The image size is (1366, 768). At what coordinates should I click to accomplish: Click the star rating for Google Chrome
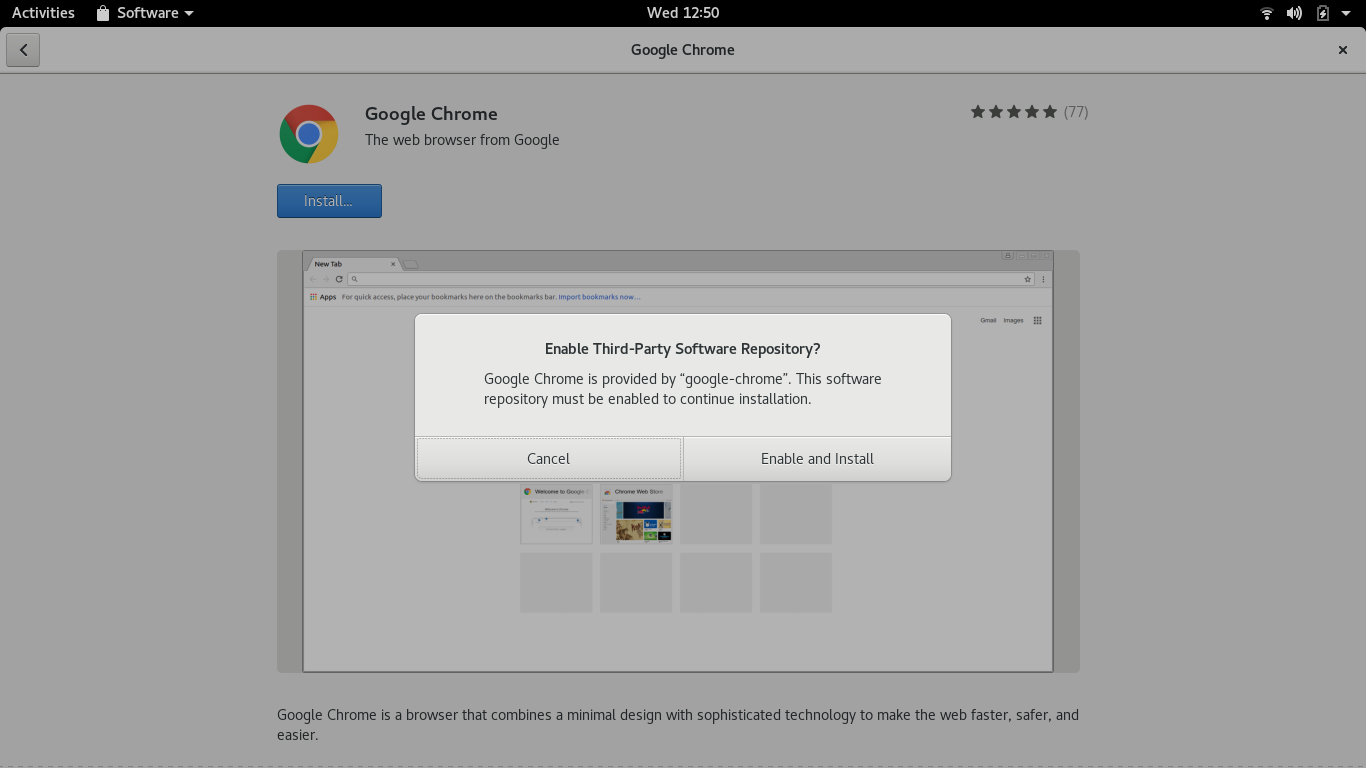[1014, 112]
